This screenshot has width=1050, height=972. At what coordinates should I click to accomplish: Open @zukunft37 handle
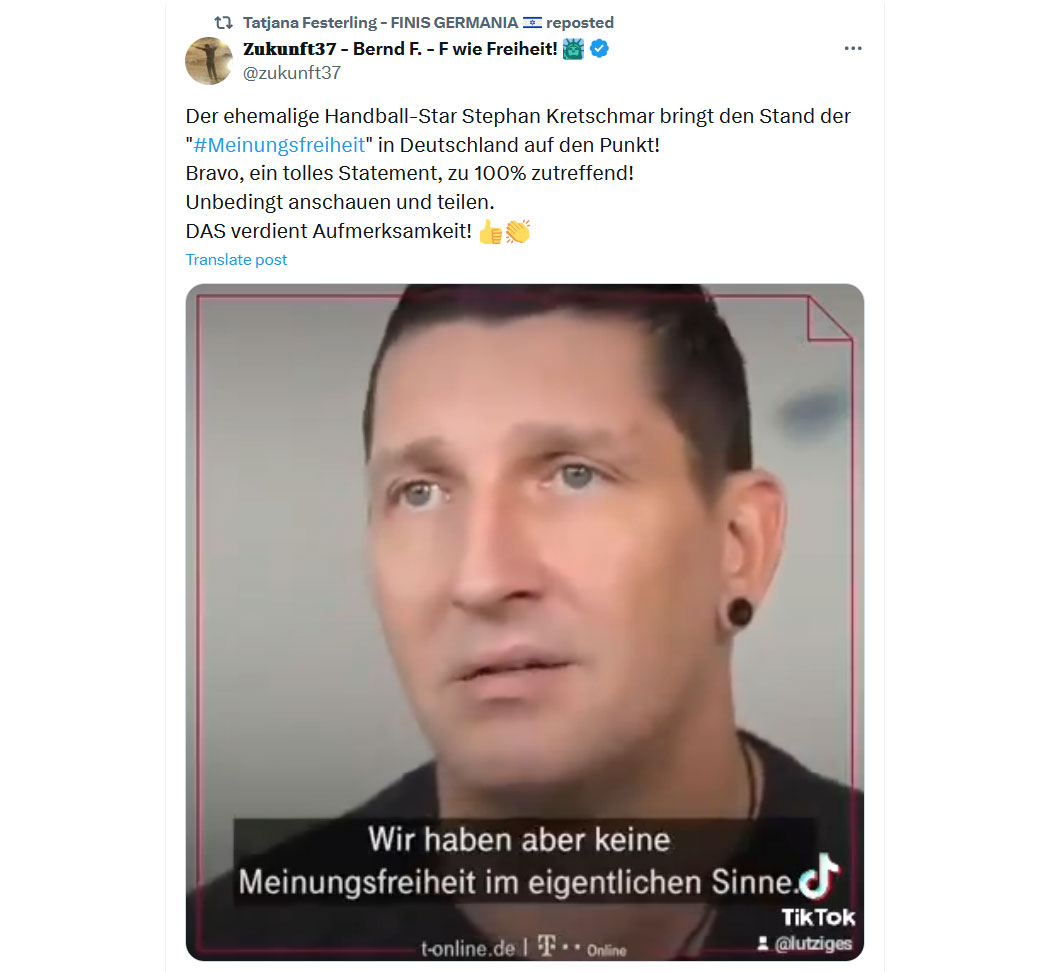coord(292,73)
